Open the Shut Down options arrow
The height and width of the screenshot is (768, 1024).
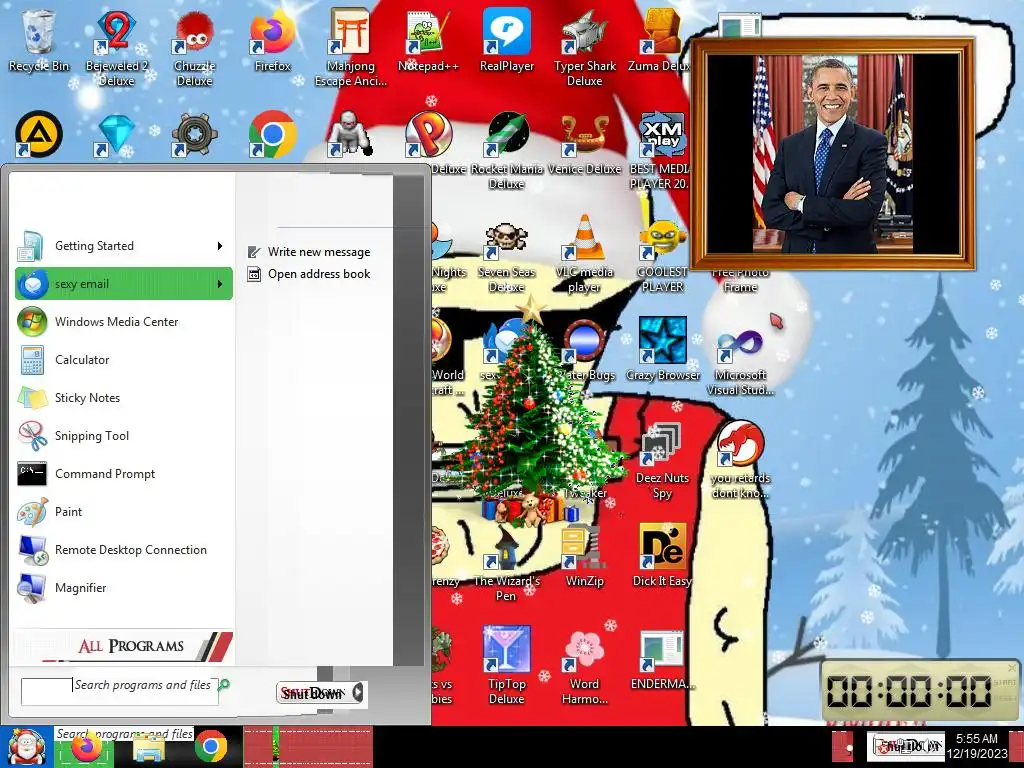[x=358, y=693]
